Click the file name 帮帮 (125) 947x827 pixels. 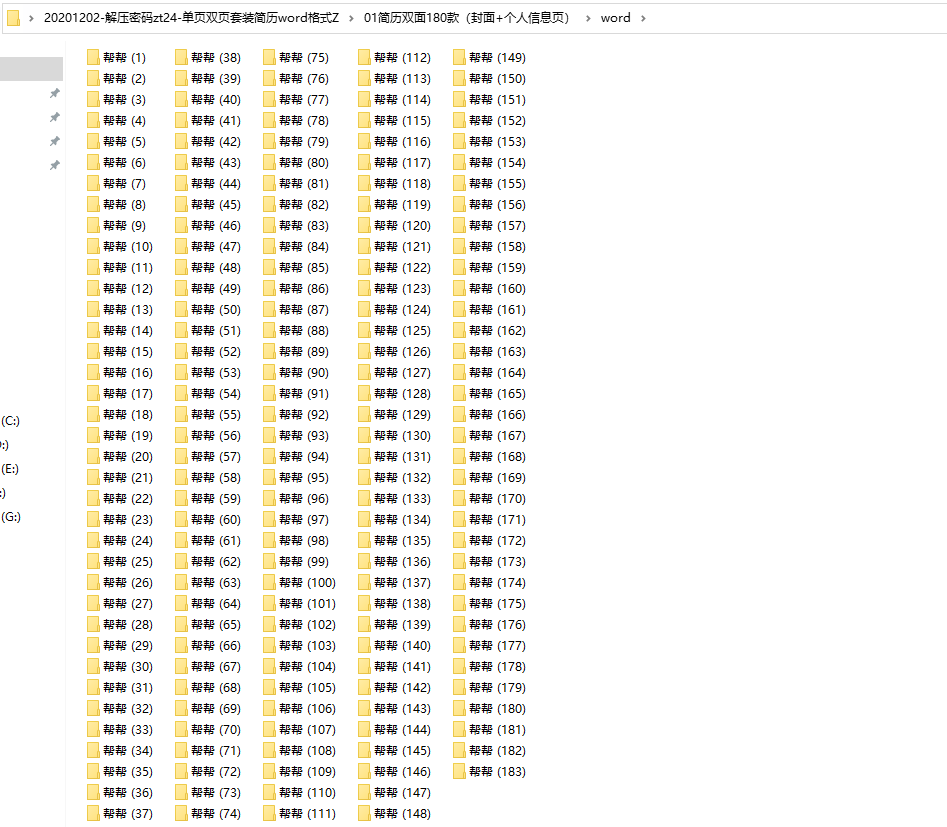403,330
